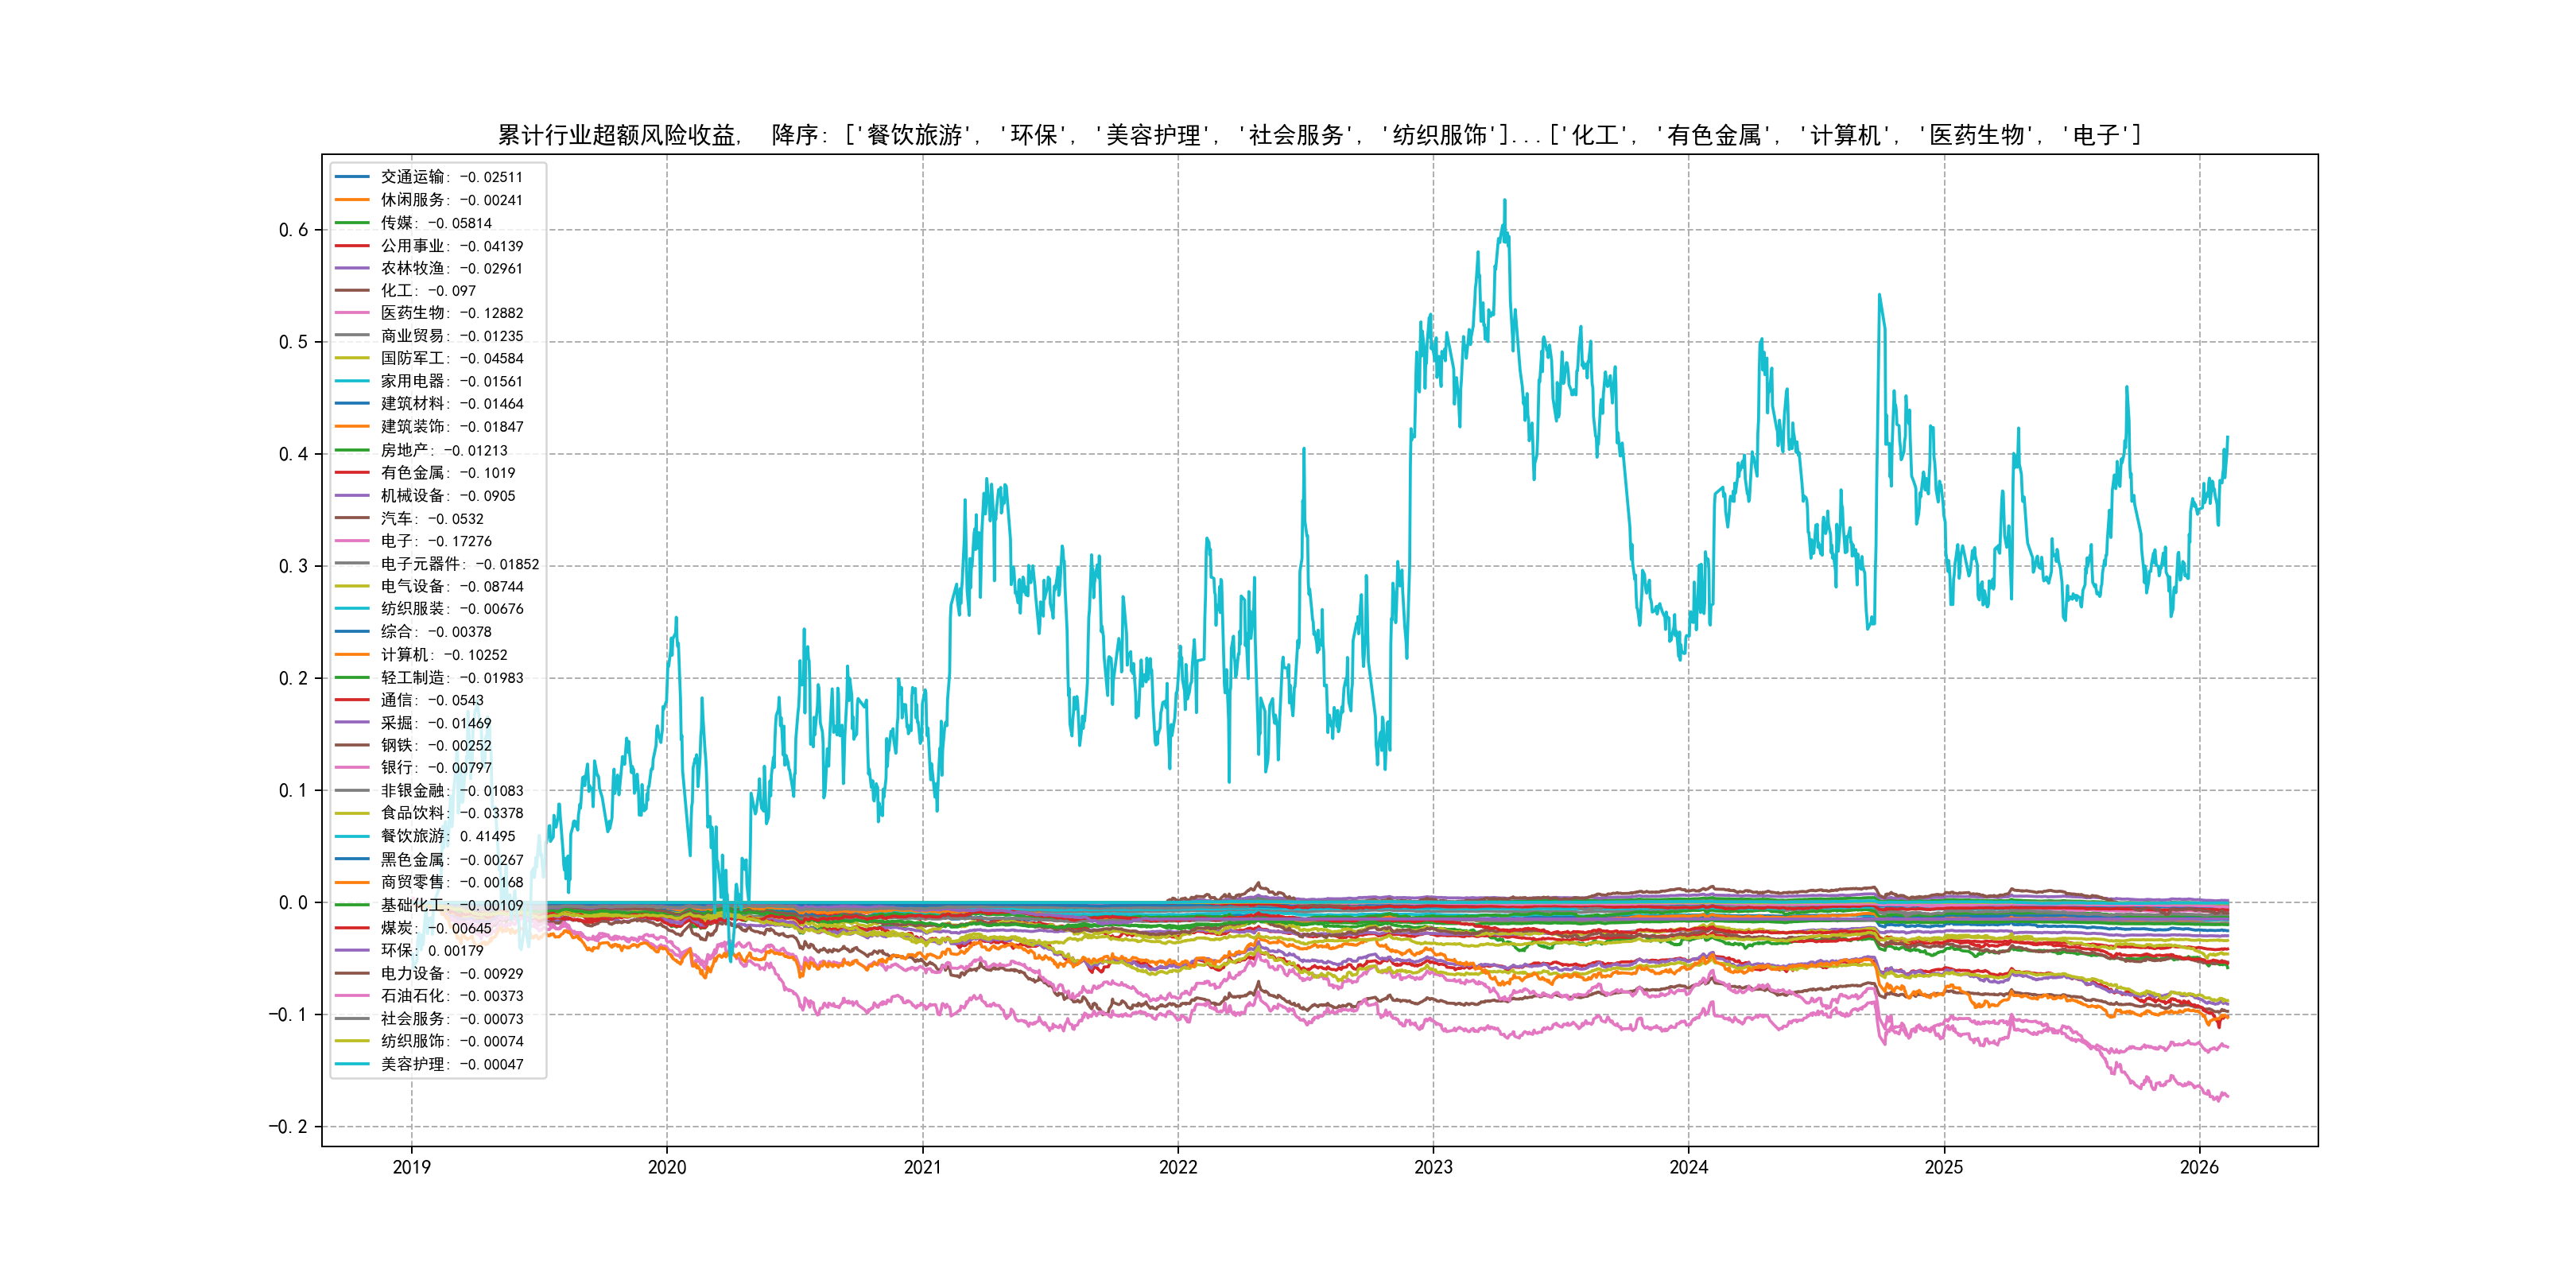This screenshot has height=1288, width=2576.
Task: Click the cyan line swatch beside 餐饮旅游
Action: 352,836
